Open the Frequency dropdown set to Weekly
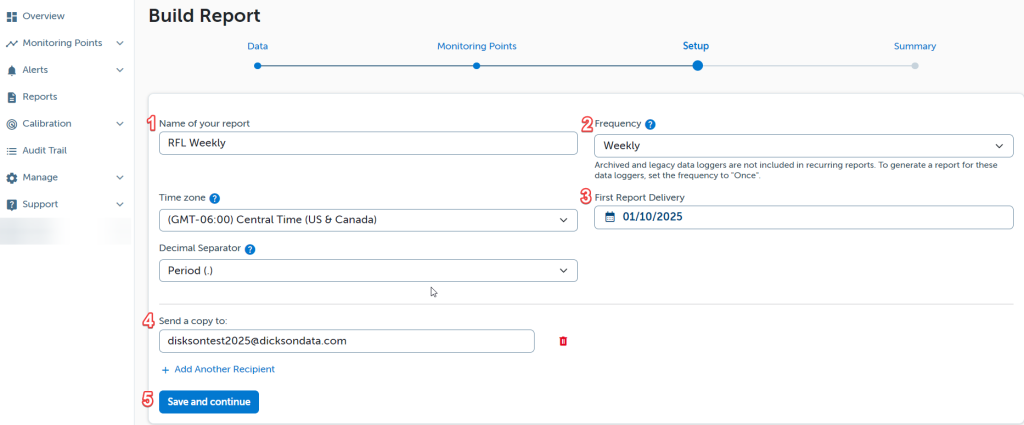1024x425 pixels. point(803,146)
